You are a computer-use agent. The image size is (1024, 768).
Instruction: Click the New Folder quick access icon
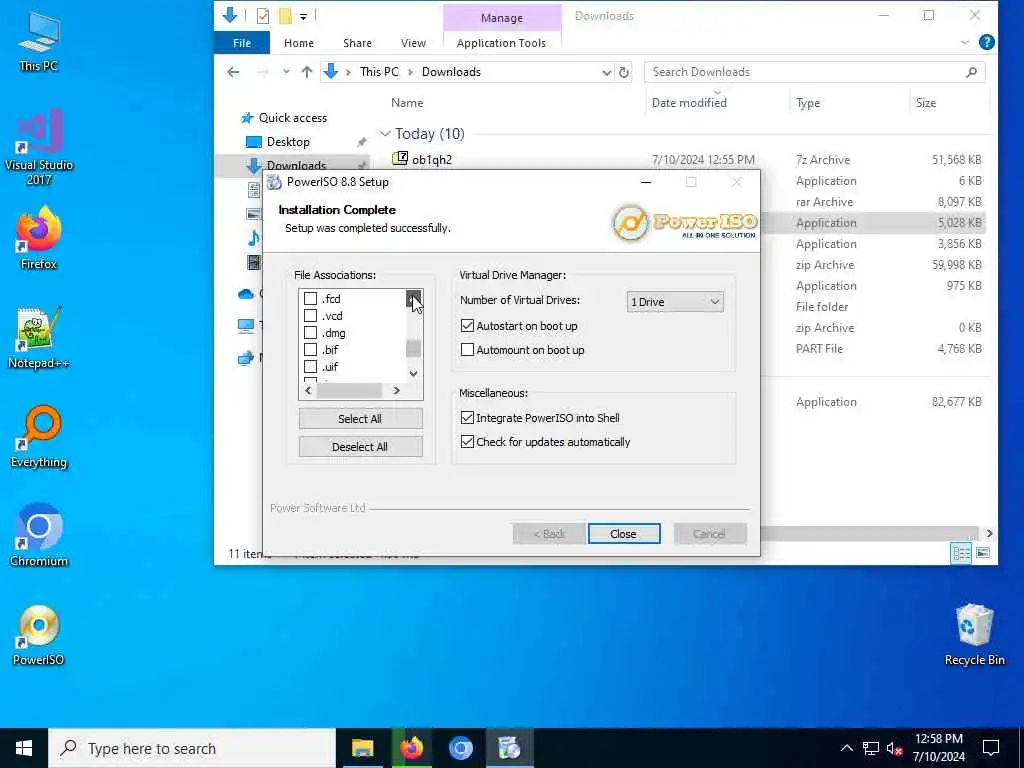pyautogui.click(x=285, y=16)
